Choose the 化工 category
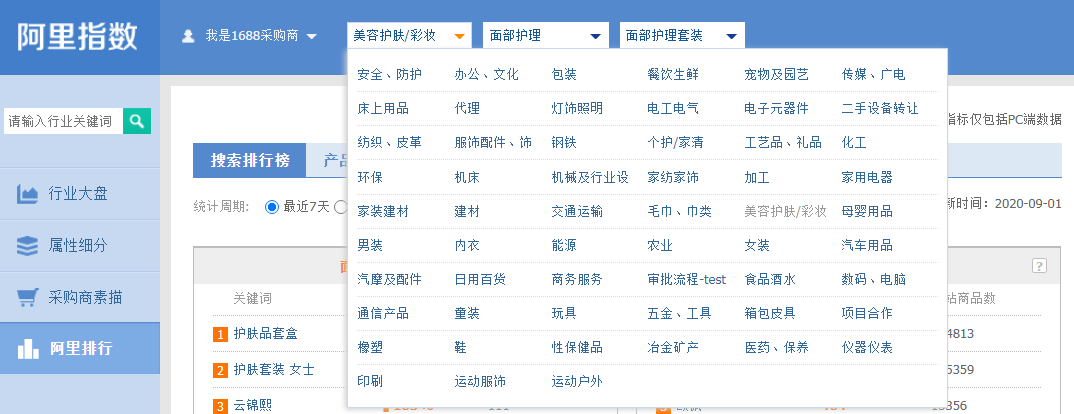The image size is (1074, 414). click(x=854, y=143)
